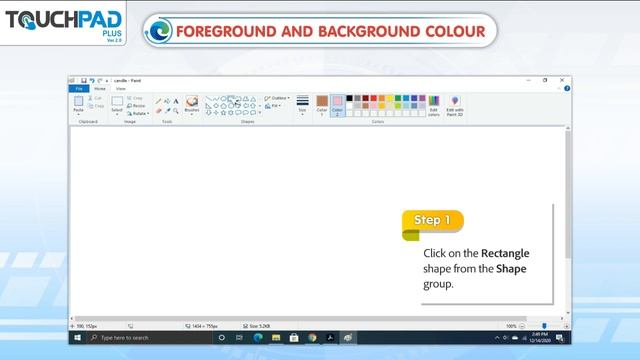
Task: Open Microsoft Store from the taskbar
Action: [x=294, y=338]
